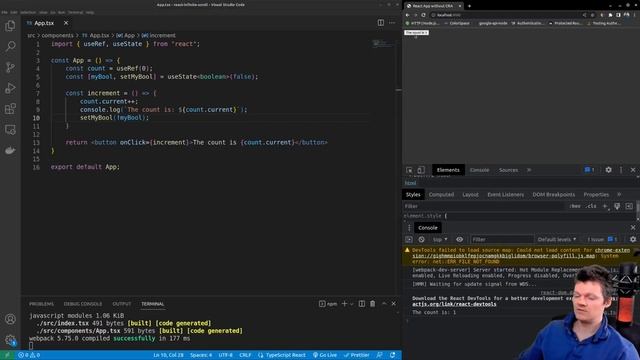Show more DevTools tabs chevron
Viewport: 640px width, 360px height.
[529, 170]
